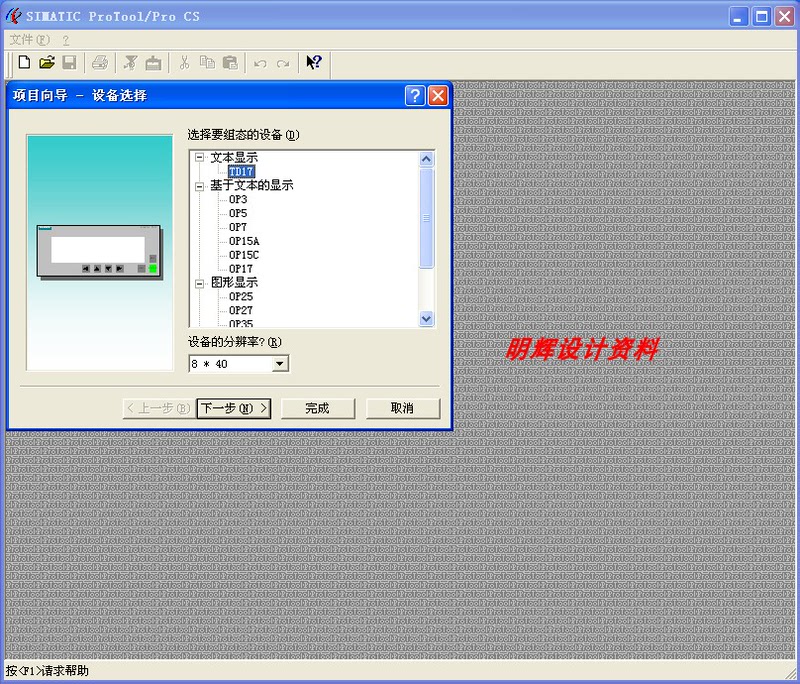This screenshot has width=800, height=684.
Task: Select the TD17 device
Action: coord(241,172)
